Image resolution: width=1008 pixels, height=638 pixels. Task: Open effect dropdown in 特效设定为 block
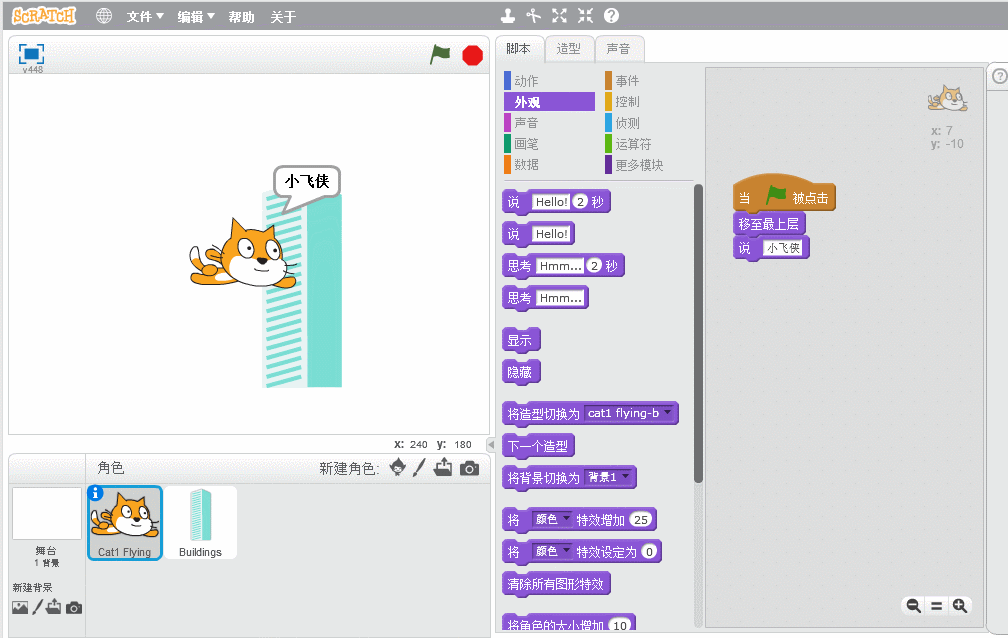click(552, 551)
